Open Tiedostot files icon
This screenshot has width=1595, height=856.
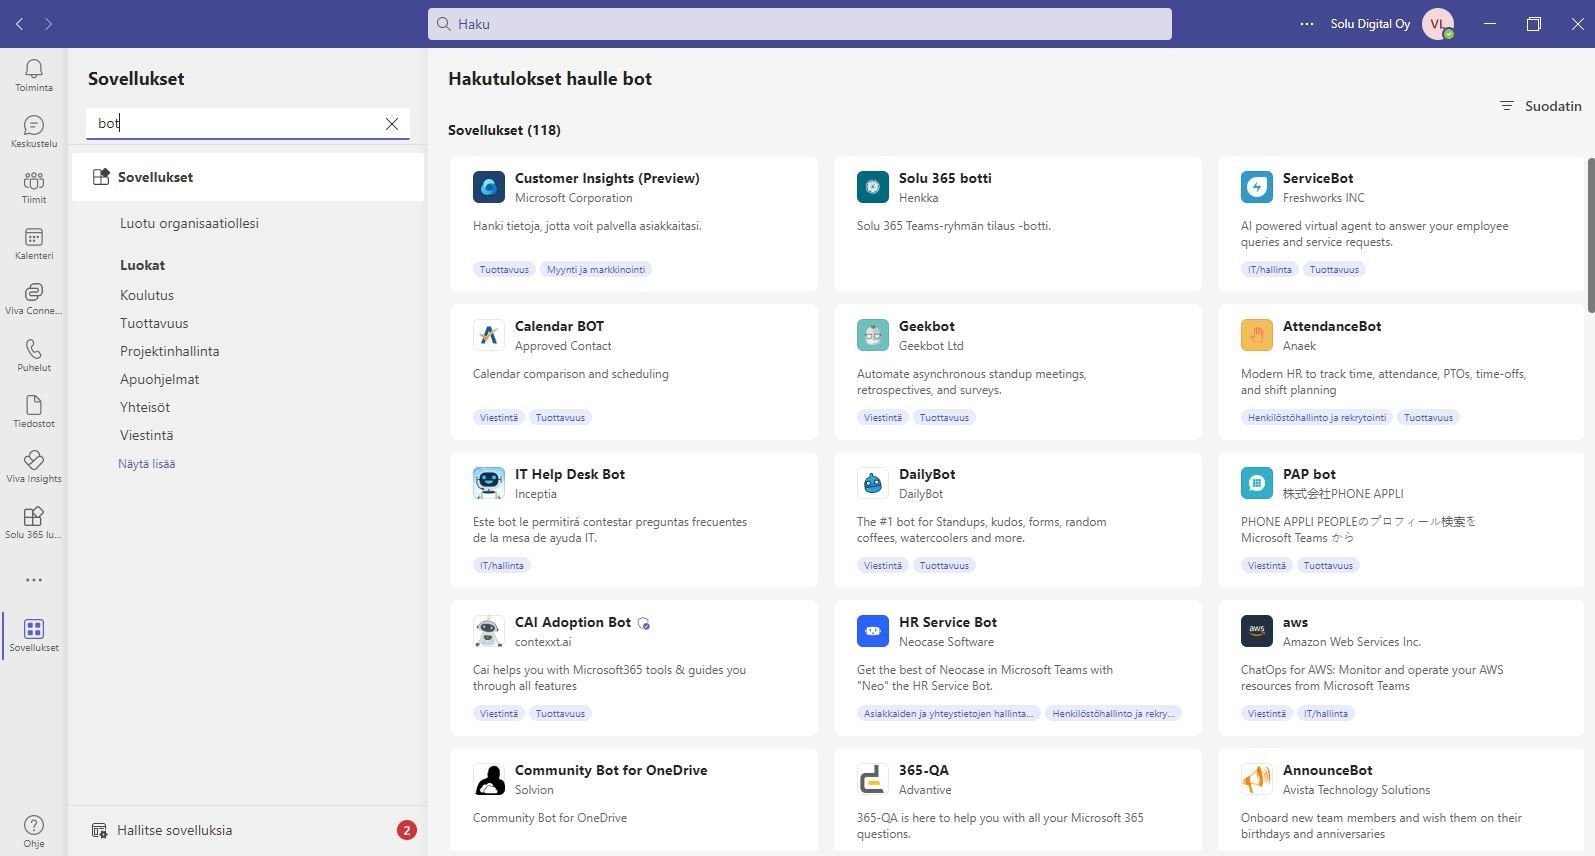(34, 410)
